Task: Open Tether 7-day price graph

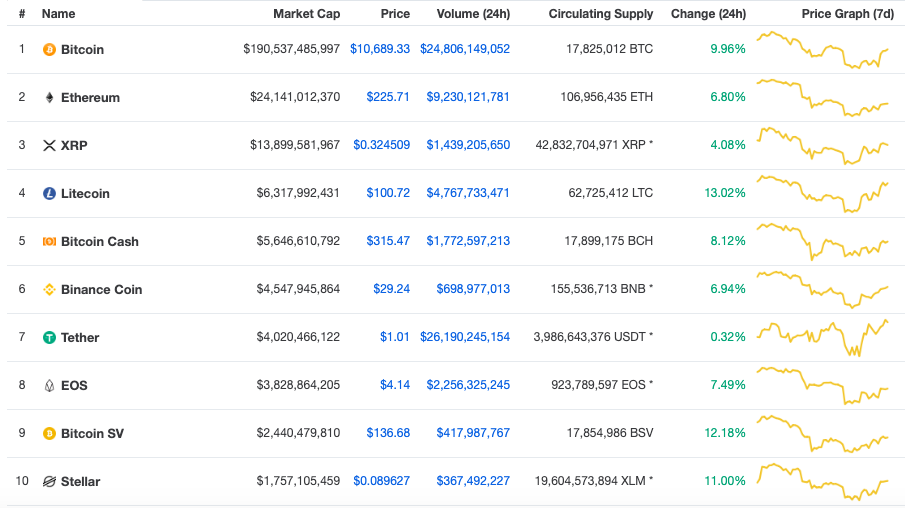Action: (x=822, y=338)
